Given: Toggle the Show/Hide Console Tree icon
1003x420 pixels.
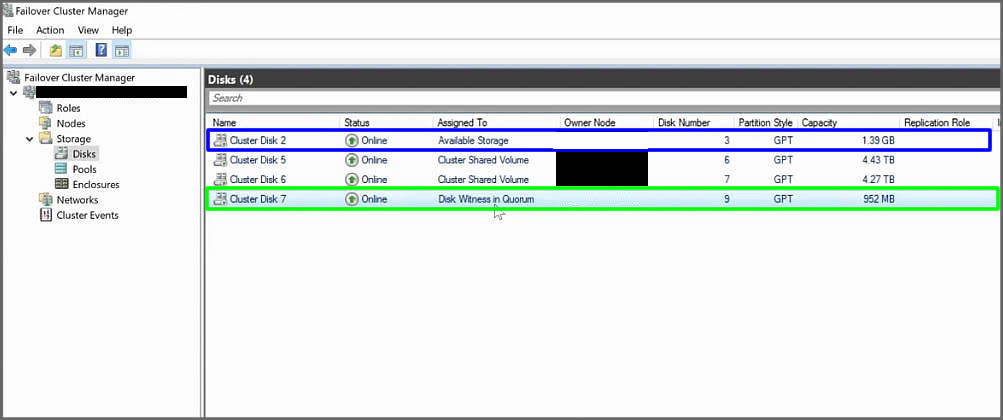Looking at the screenshot, I should [75, 51].
